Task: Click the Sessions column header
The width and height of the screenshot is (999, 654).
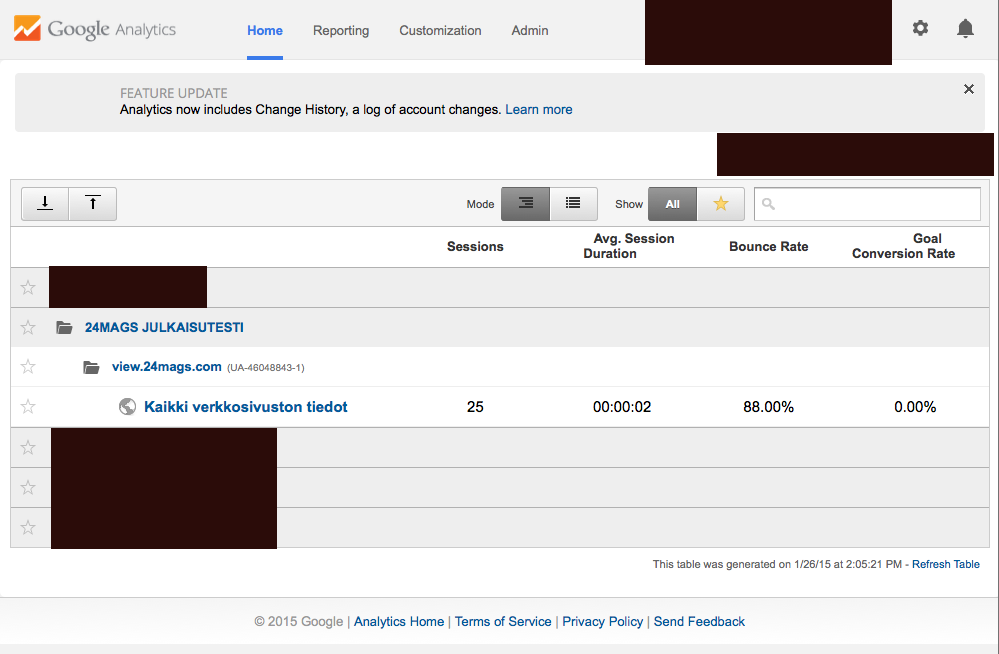Action: pyautogui.click(x=475, y=247)
